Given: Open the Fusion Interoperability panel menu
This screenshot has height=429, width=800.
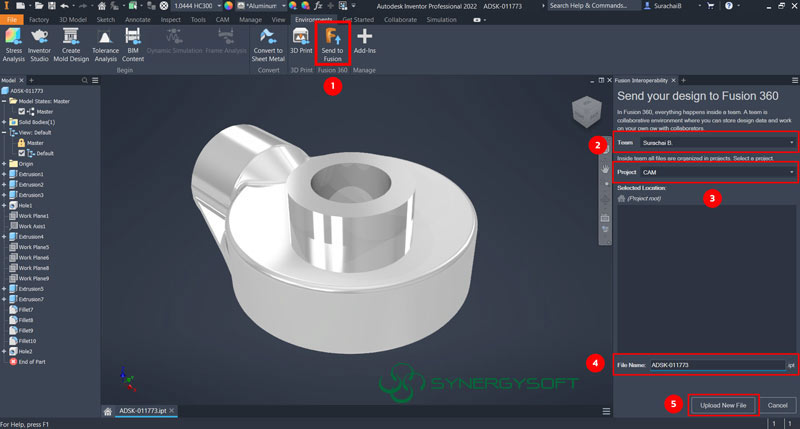Looking at the screenshot, I should pos(795,80).
